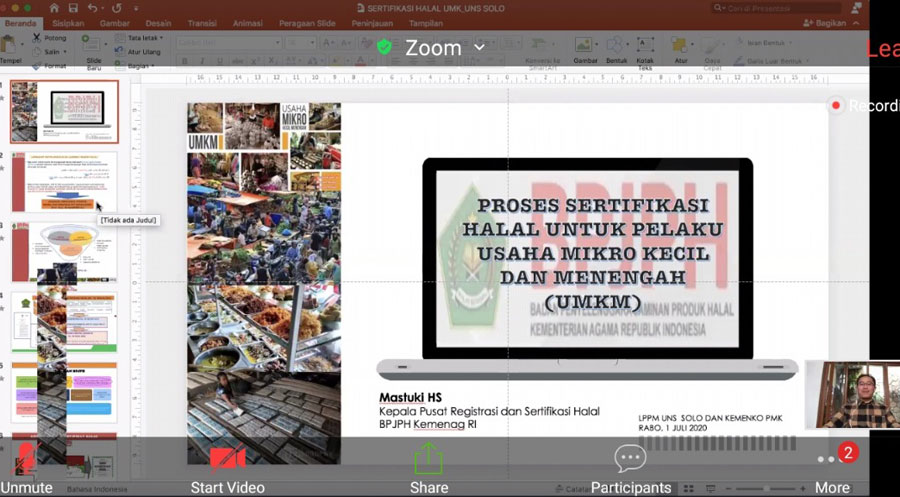Image resolution: width=900 pixels, height=497 pixels.
Task: Toggle Italic formatting
Action: [202, 61]
